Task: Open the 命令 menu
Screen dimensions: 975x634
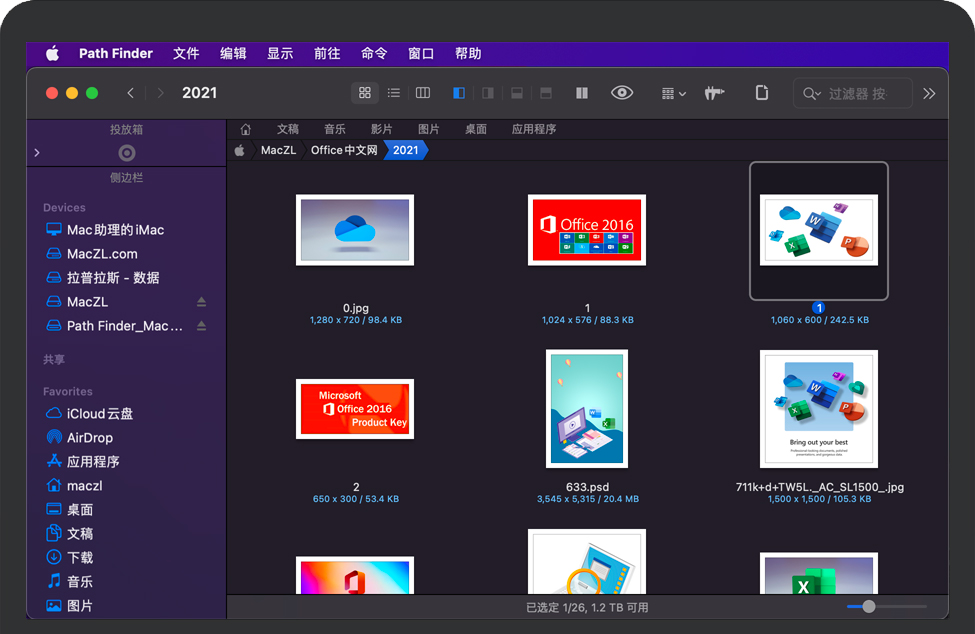Action: (374, 53)
